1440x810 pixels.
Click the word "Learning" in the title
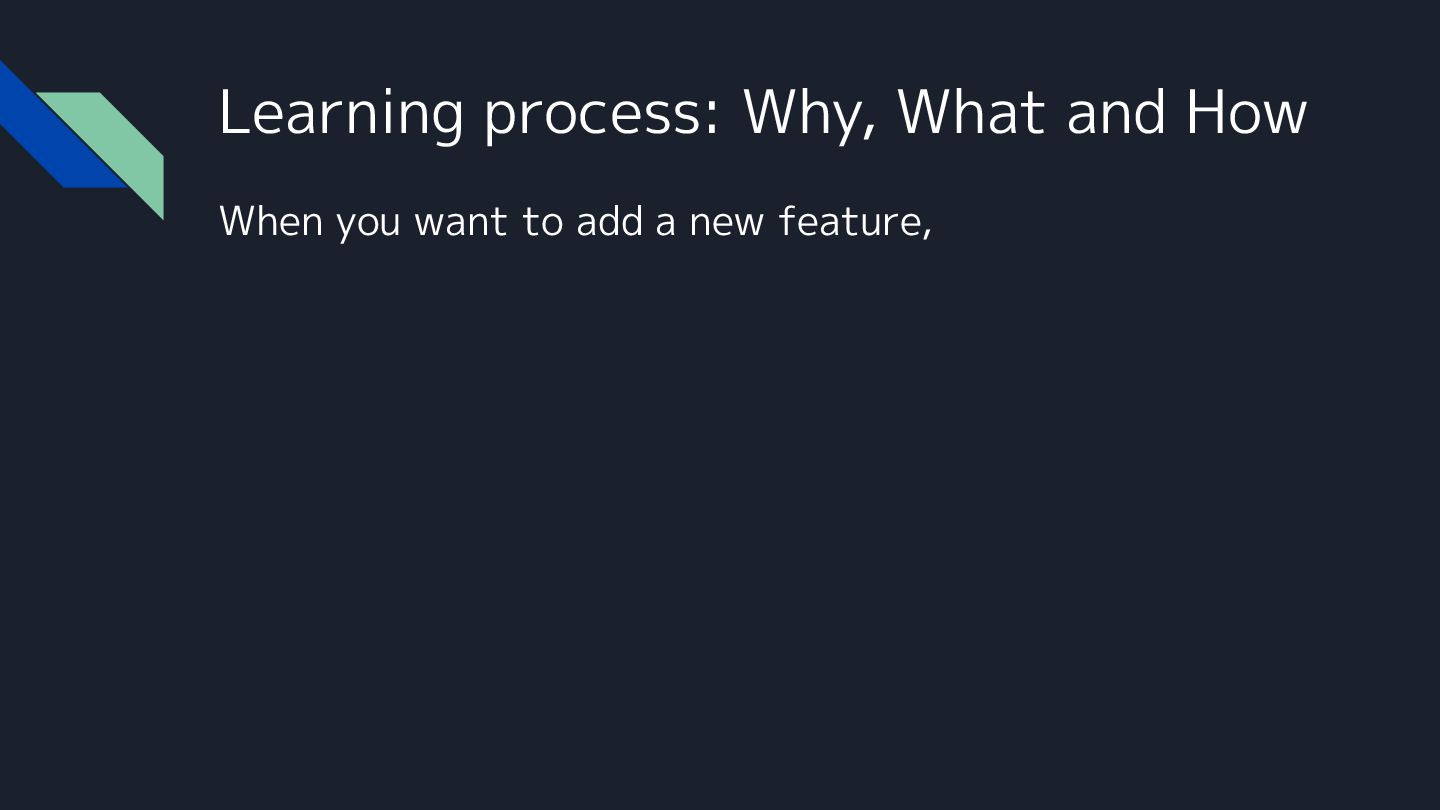pyautogui.click(x=340, y=112)
